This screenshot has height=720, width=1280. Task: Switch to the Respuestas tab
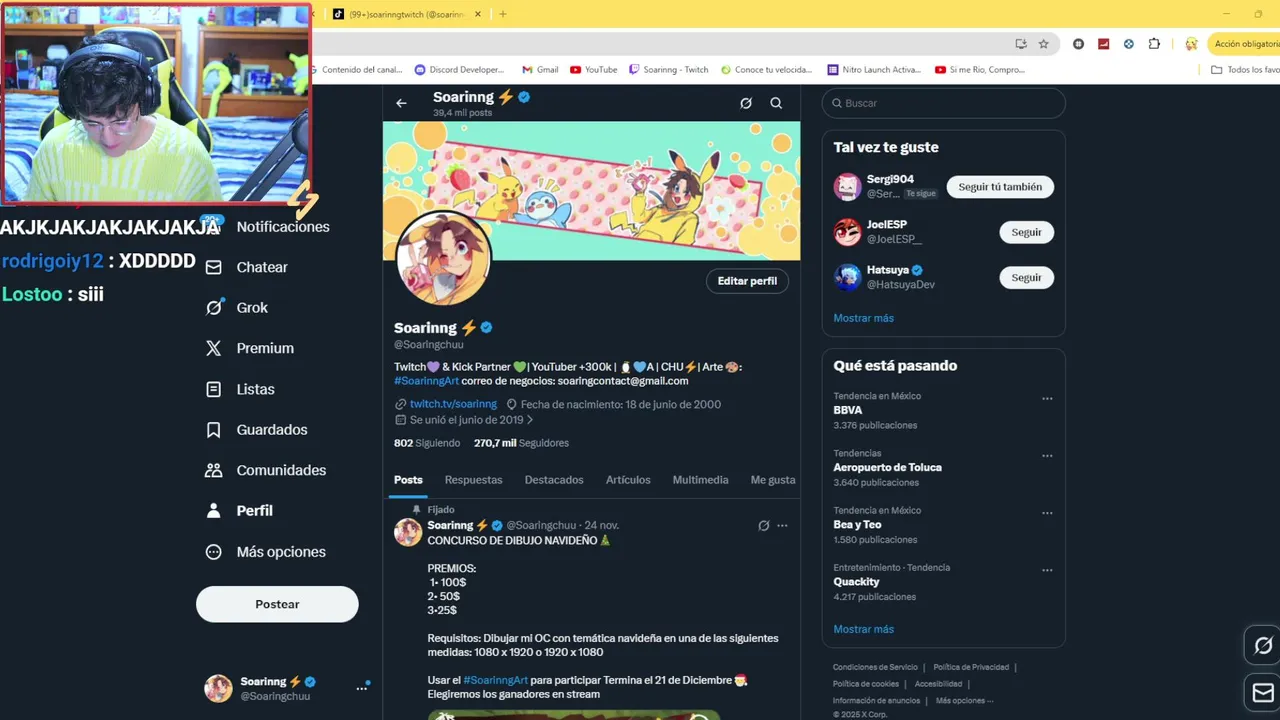point(473,480)
